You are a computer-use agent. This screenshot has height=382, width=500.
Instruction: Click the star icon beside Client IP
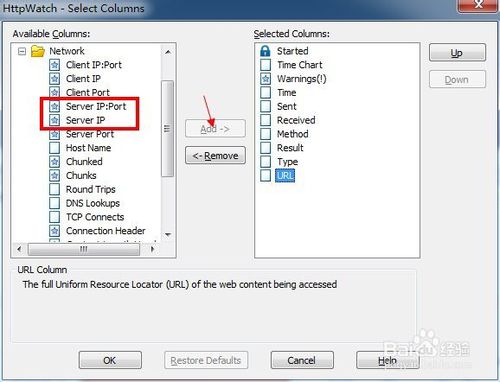pos(55,79)
